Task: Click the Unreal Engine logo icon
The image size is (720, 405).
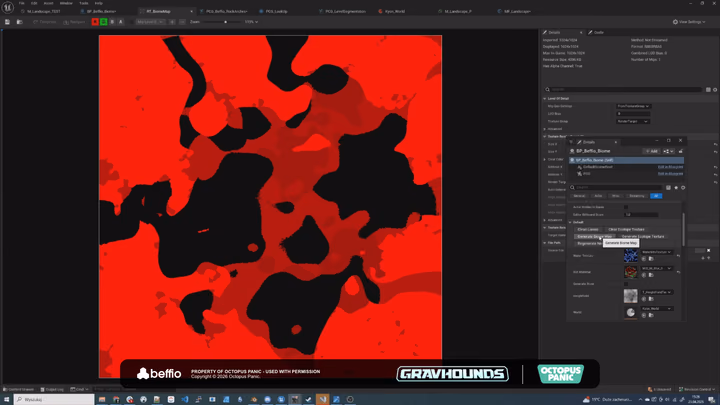Action: [x=7, y=7]
